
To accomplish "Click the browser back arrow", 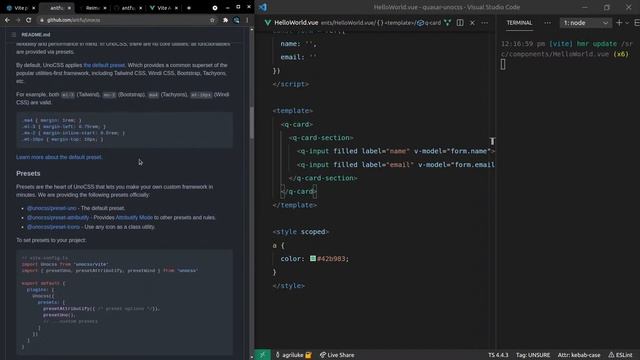I will [x=7, y=20].
